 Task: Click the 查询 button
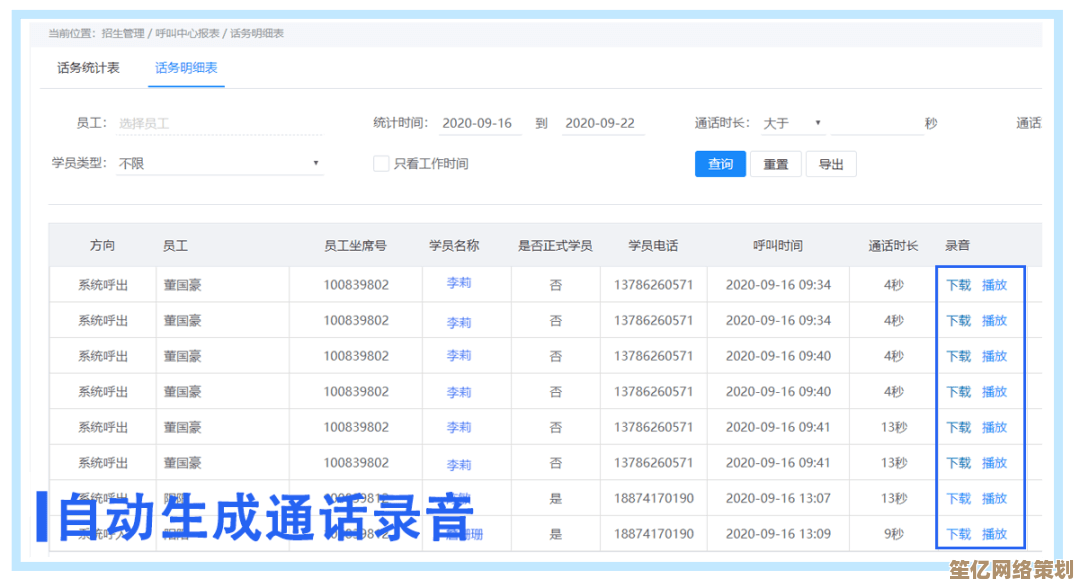[x=720, y=164]
